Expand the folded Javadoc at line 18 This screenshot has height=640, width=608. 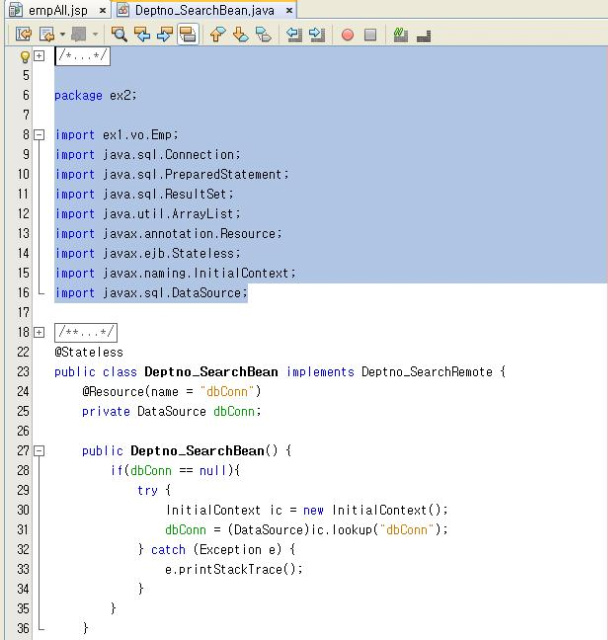tap(39, 332)
